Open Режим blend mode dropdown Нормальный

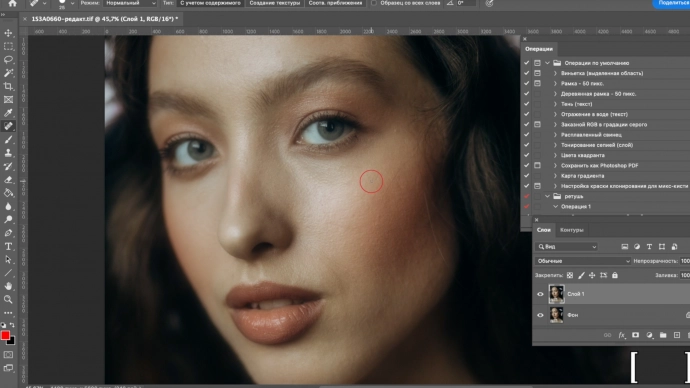(130, 3)
